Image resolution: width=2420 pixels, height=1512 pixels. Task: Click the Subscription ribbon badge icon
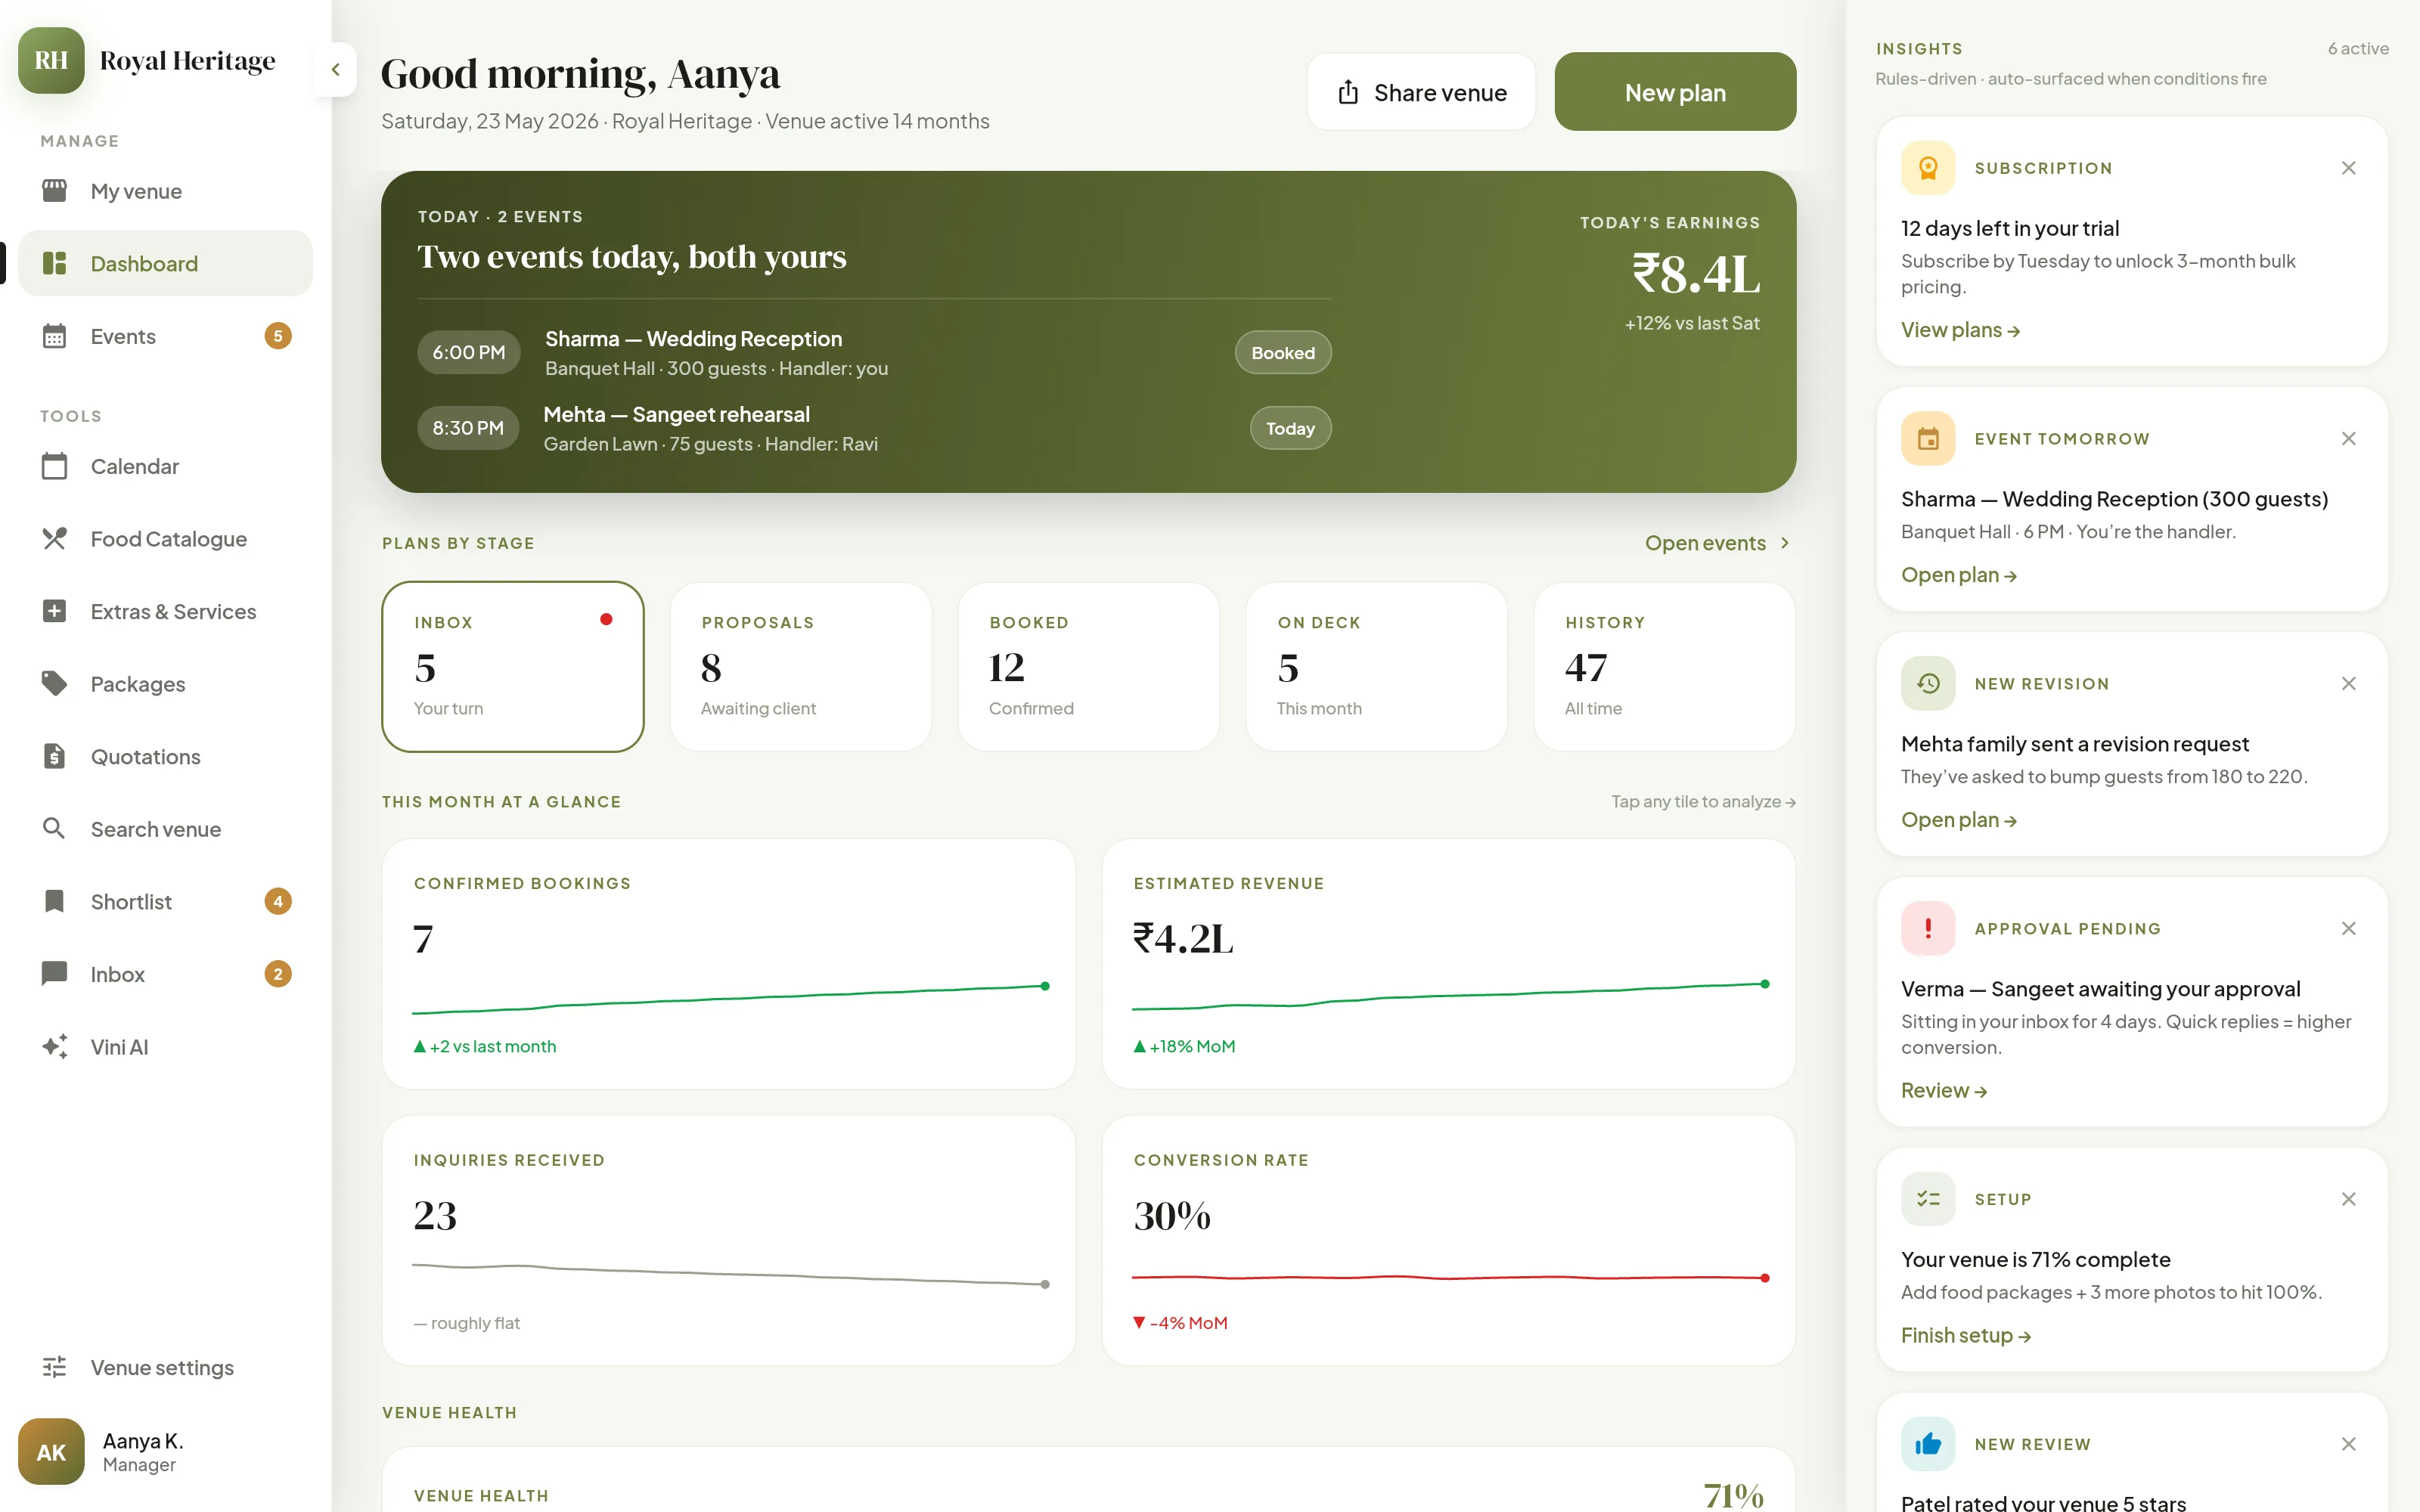tap(1928, 168)
